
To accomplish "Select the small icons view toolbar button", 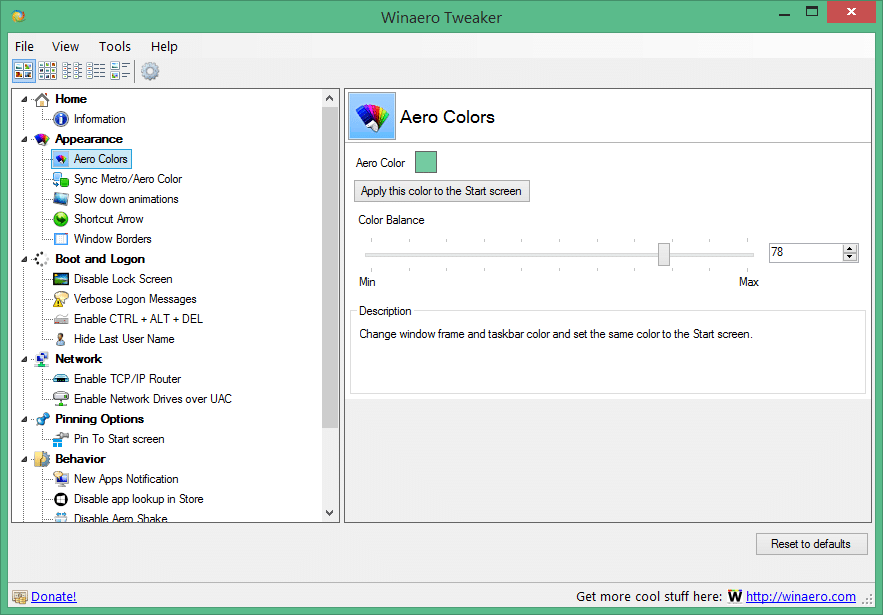I will 72,71.
